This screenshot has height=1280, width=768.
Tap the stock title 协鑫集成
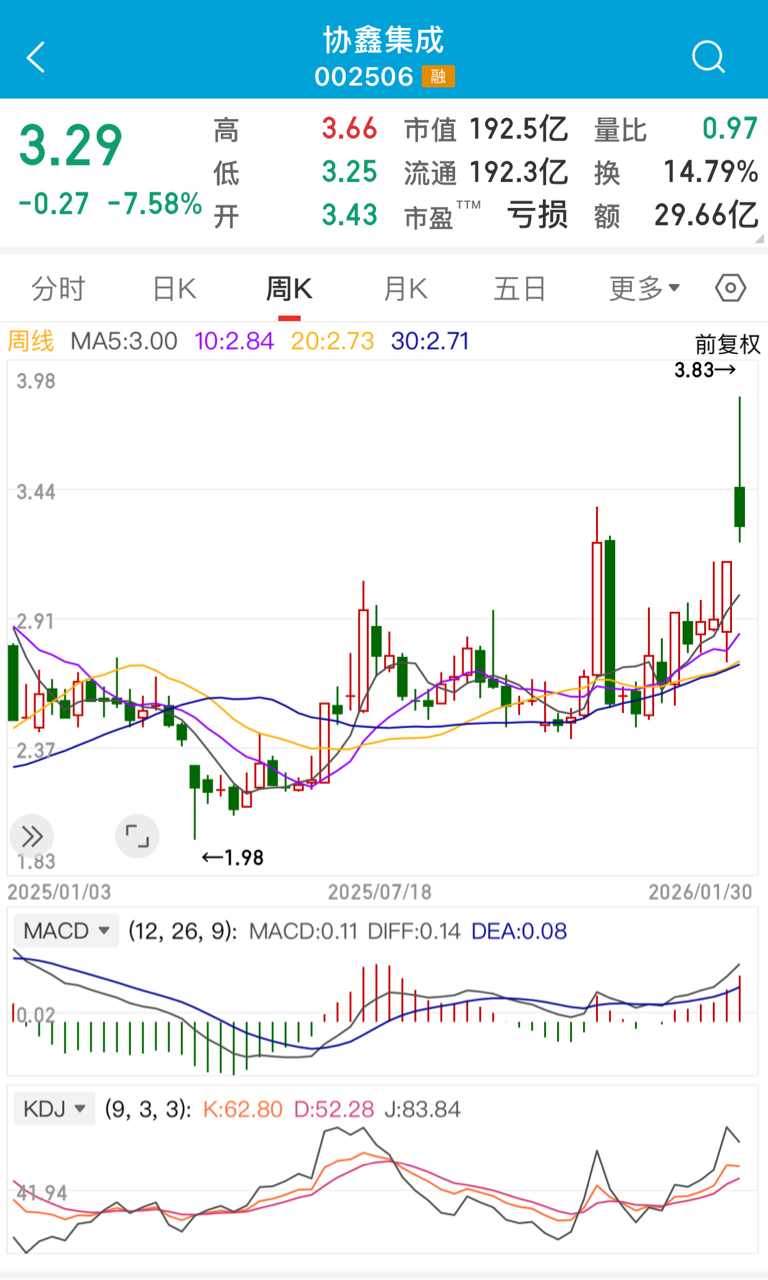click(384, 41)
